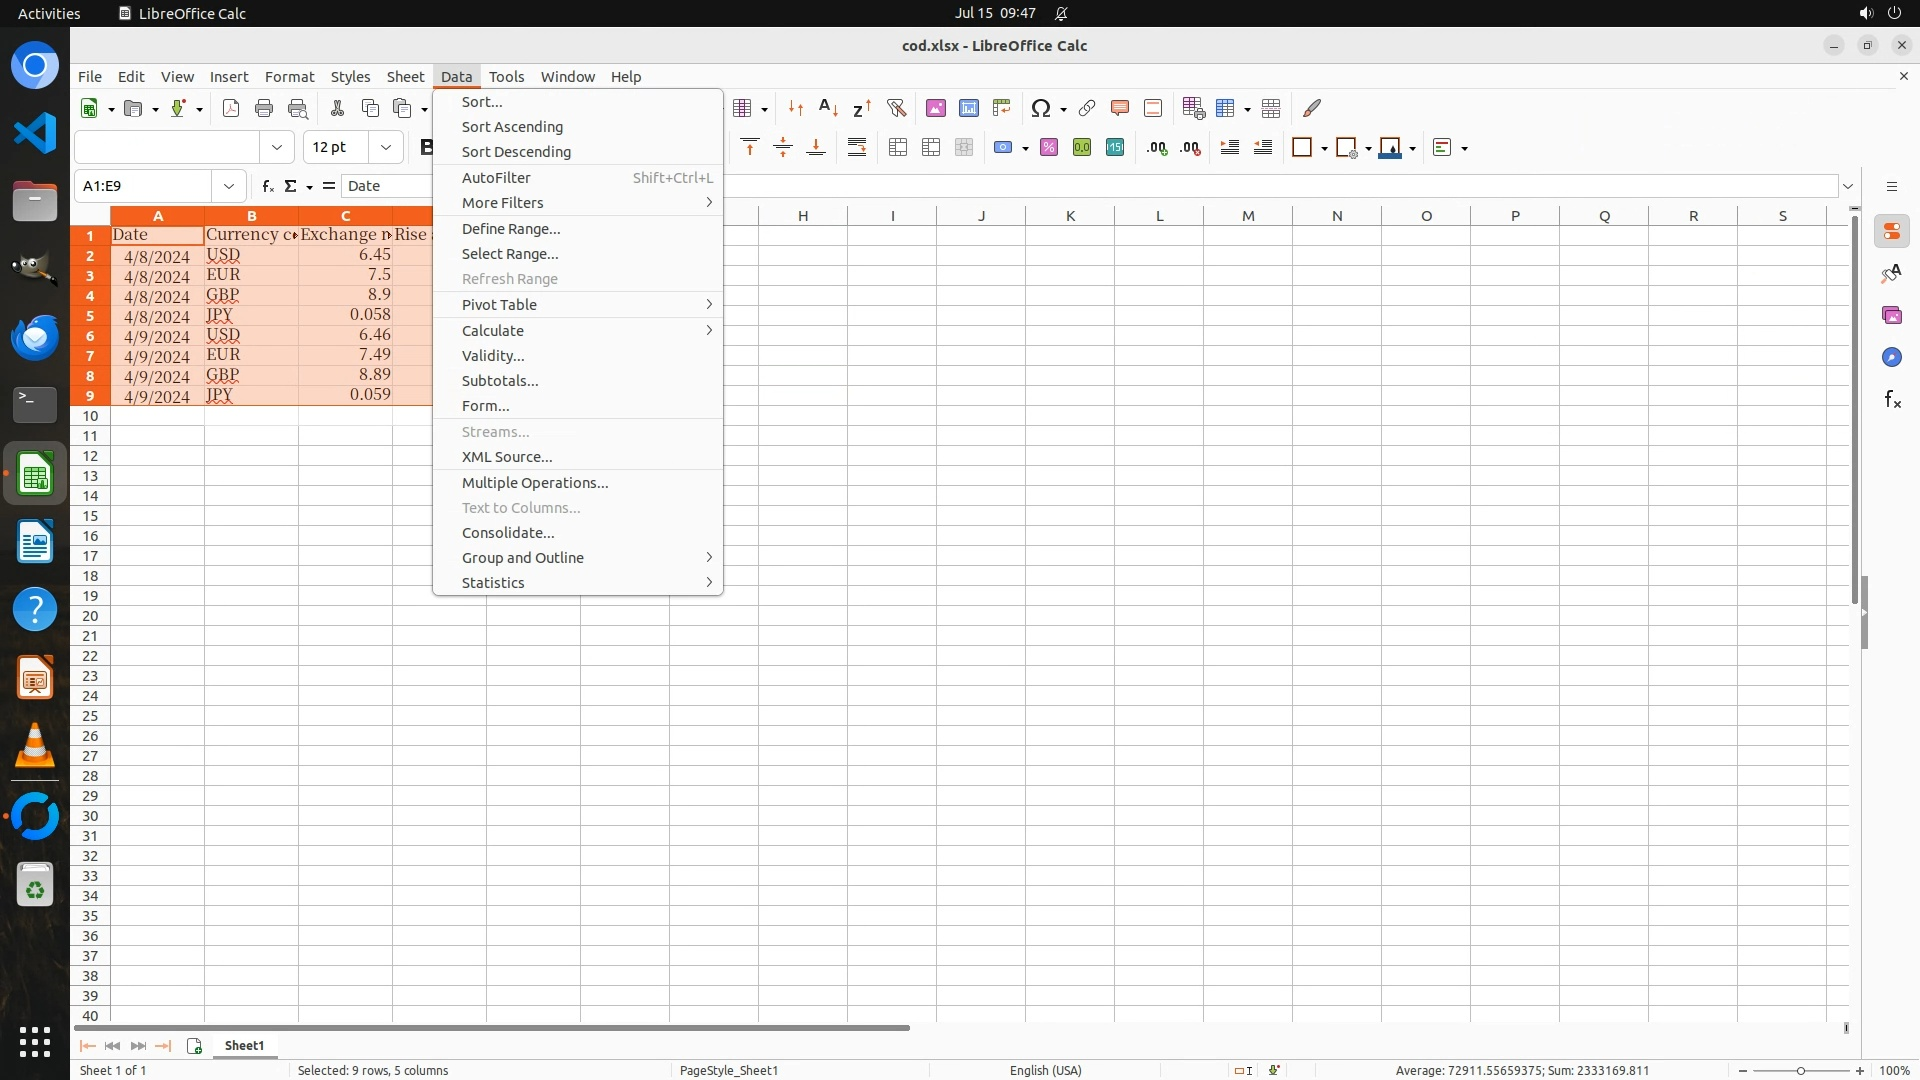
Task: Open Thunderbird from the Ubuntu dock
Action: 35,337
